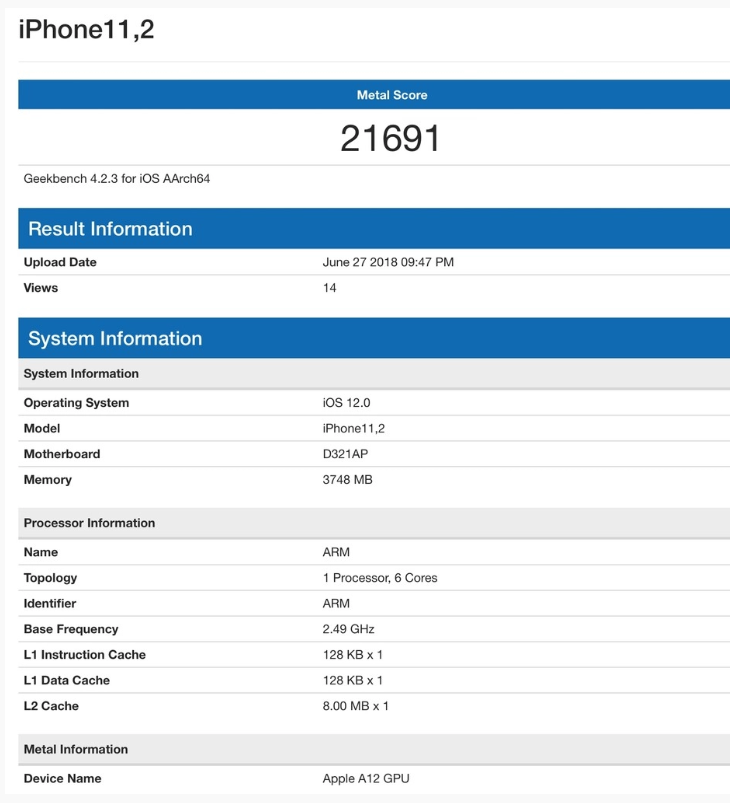Image resolution: width=730 pixels, height=803 pixels.
Task: Click the Model row label
Action: click(42, 428)
